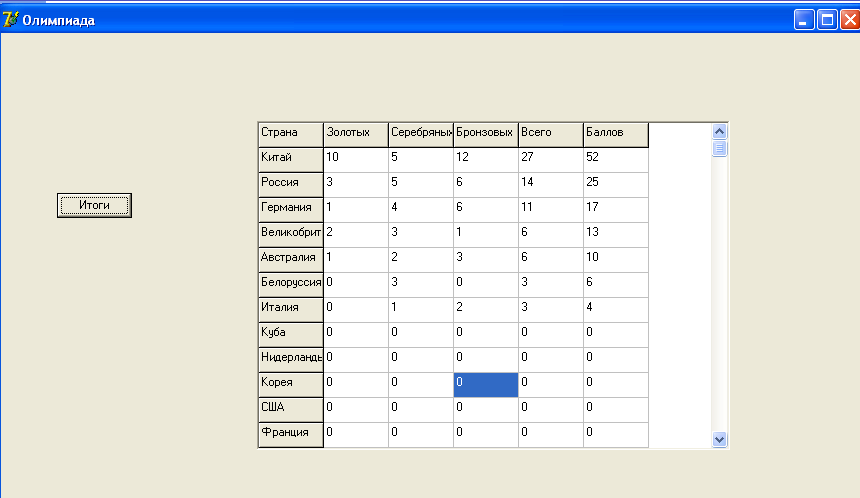Select Белоруссия's Баллов cell showing 6
This screenshot has width=860, height=498.
[x=616, y=285]
